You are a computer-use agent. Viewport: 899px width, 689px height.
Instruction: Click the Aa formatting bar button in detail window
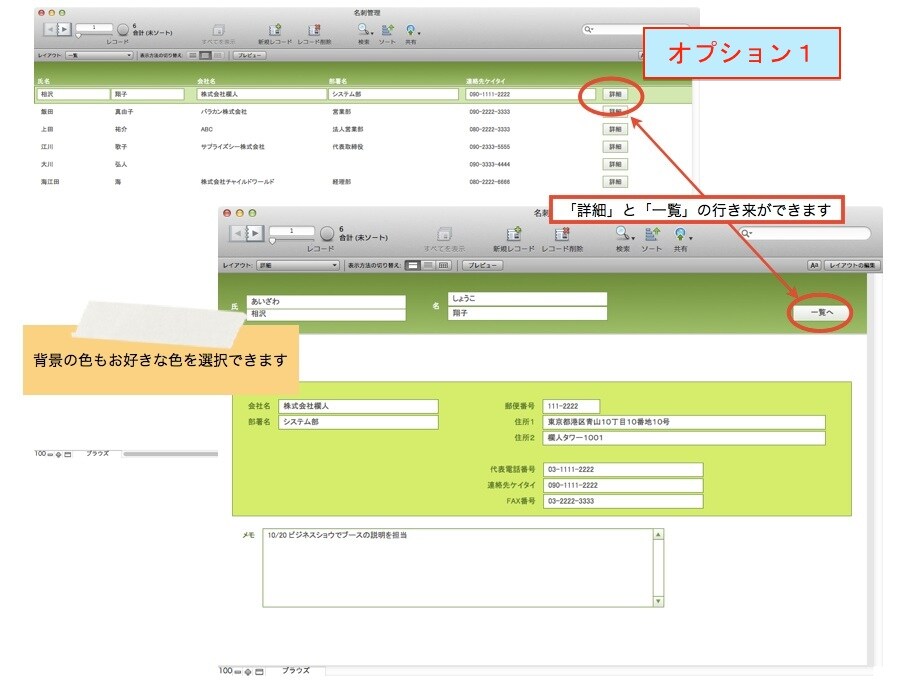click(x=814, y=265)
